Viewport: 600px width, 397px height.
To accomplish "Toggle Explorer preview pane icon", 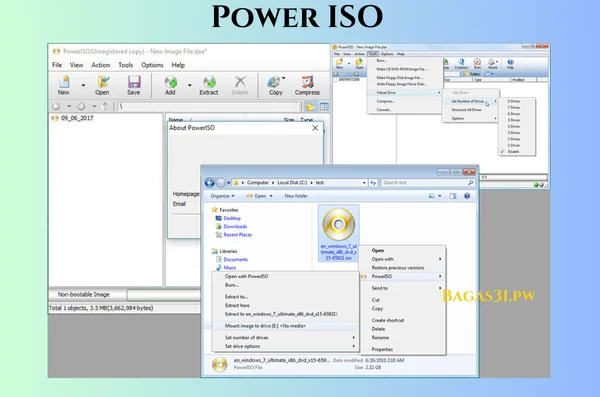I will 453,196.
